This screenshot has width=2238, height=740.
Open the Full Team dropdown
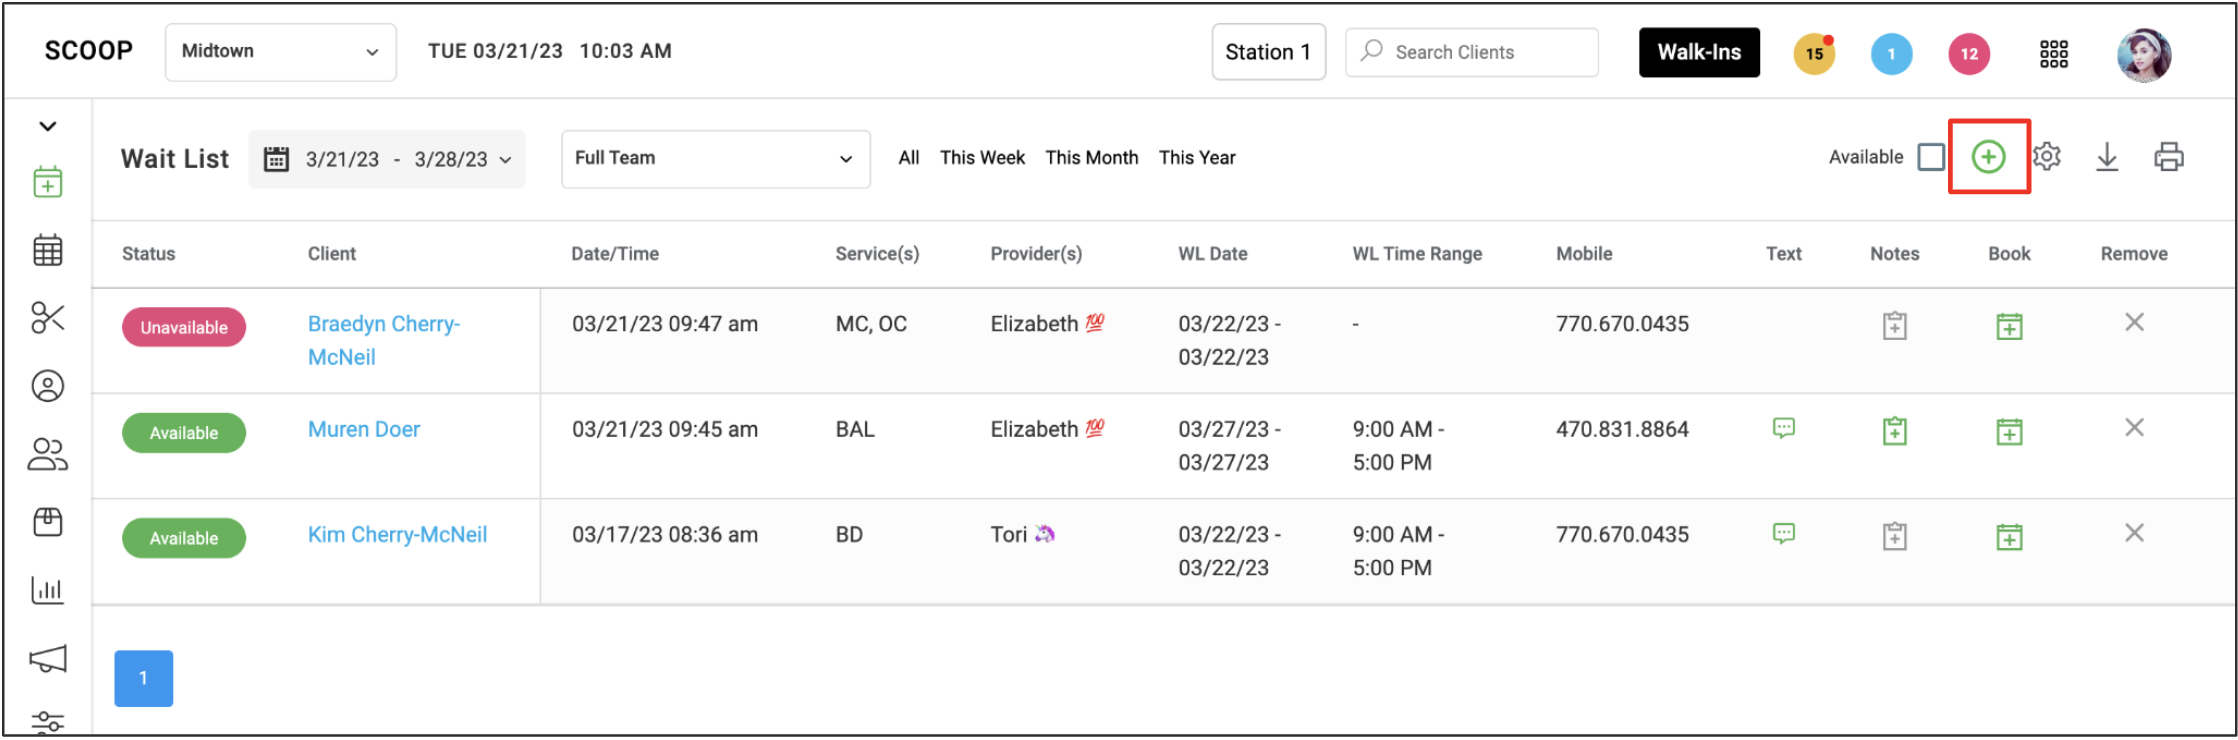pos(716,158)
